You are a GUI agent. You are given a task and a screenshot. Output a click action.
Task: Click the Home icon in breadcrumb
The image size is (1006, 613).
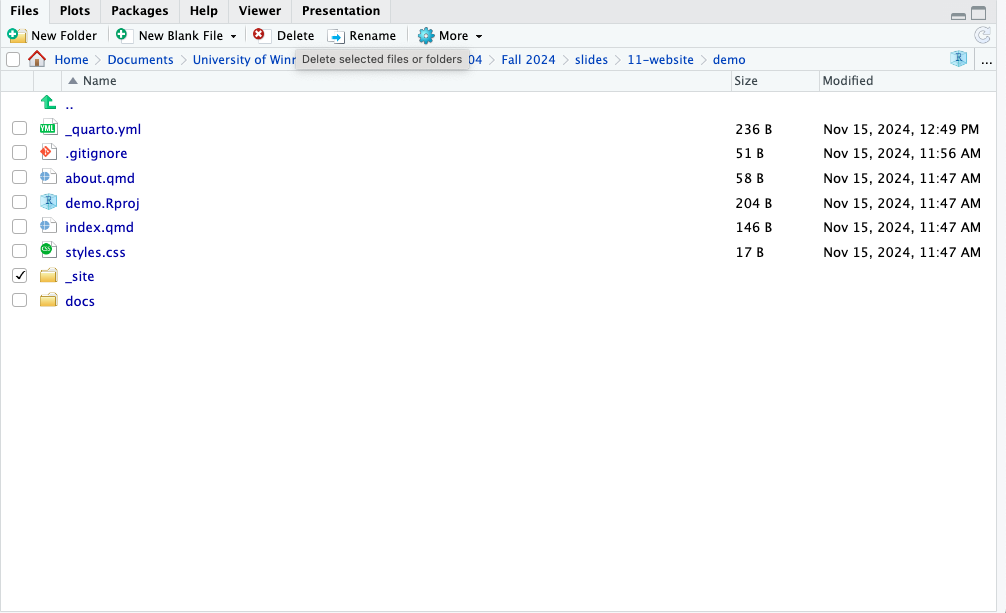pyautogui.click(x=37, y=59)
